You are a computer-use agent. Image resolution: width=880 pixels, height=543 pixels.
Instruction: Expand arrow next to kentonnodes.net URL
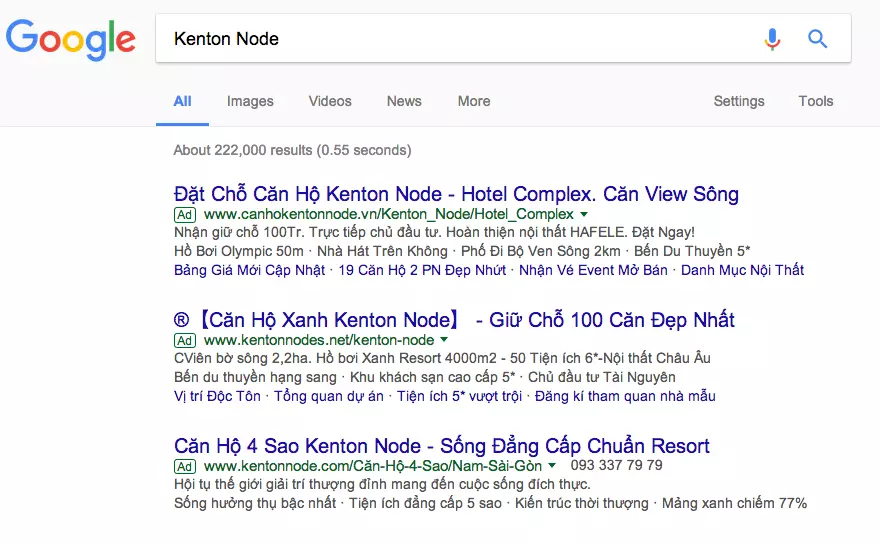pyautogui.click(x=444, y=339)
